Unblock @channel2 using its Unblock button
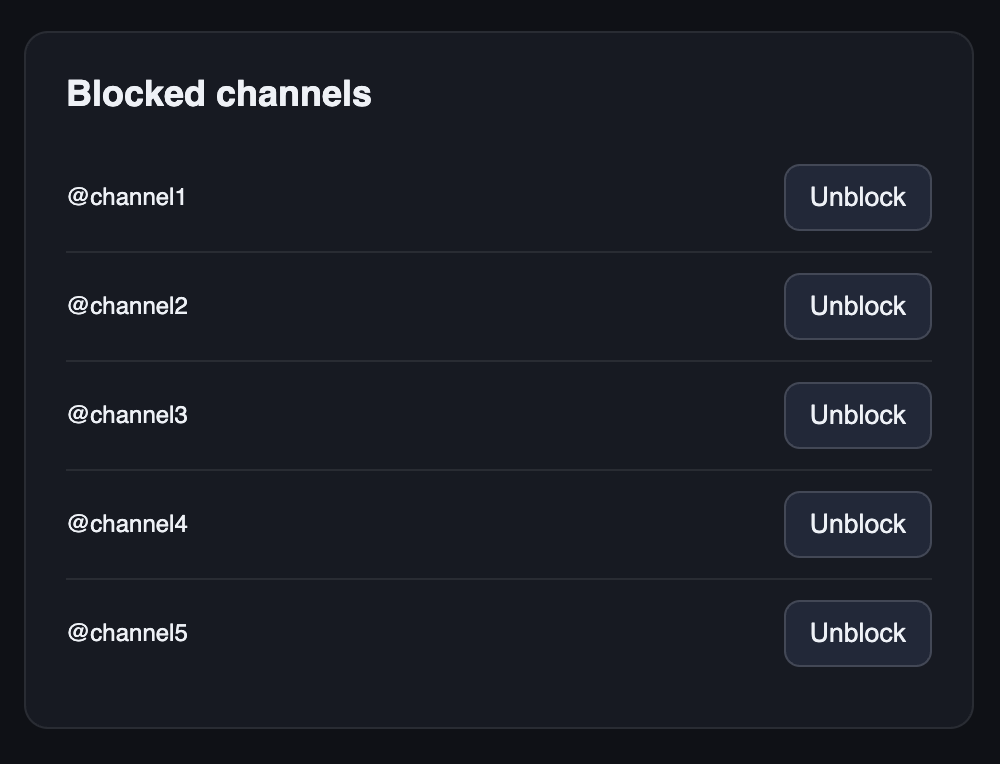Image resolution: width=1000 pixels, height=764 pixels. [857, 306]
